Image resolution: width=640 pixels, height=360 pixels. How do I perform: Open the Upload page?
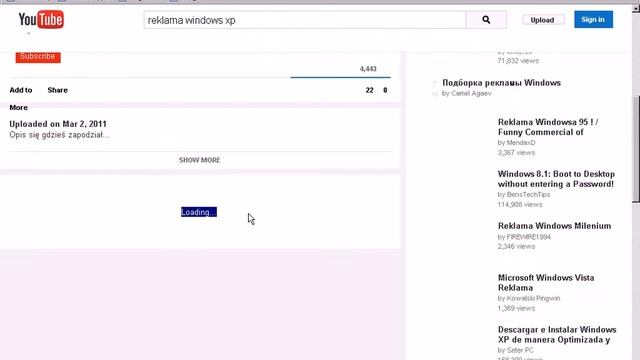pos(542,20)
